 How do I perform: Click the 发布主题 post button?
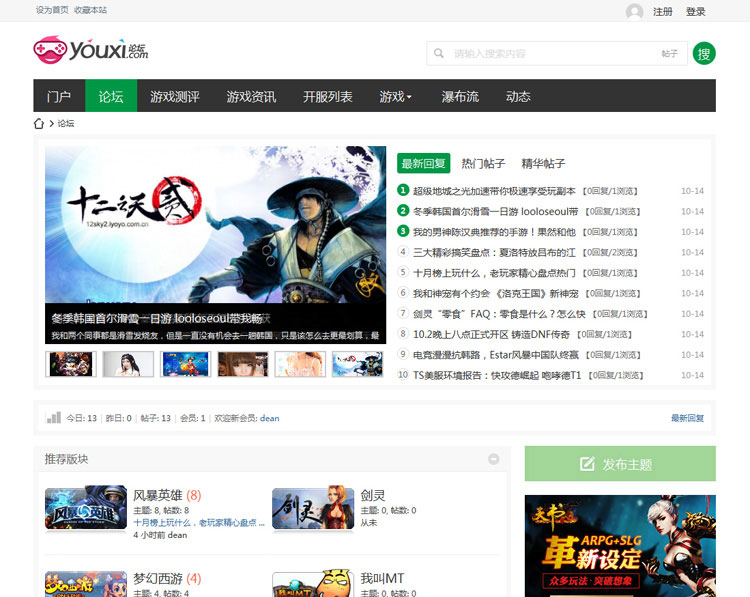[x=620, y=464]
